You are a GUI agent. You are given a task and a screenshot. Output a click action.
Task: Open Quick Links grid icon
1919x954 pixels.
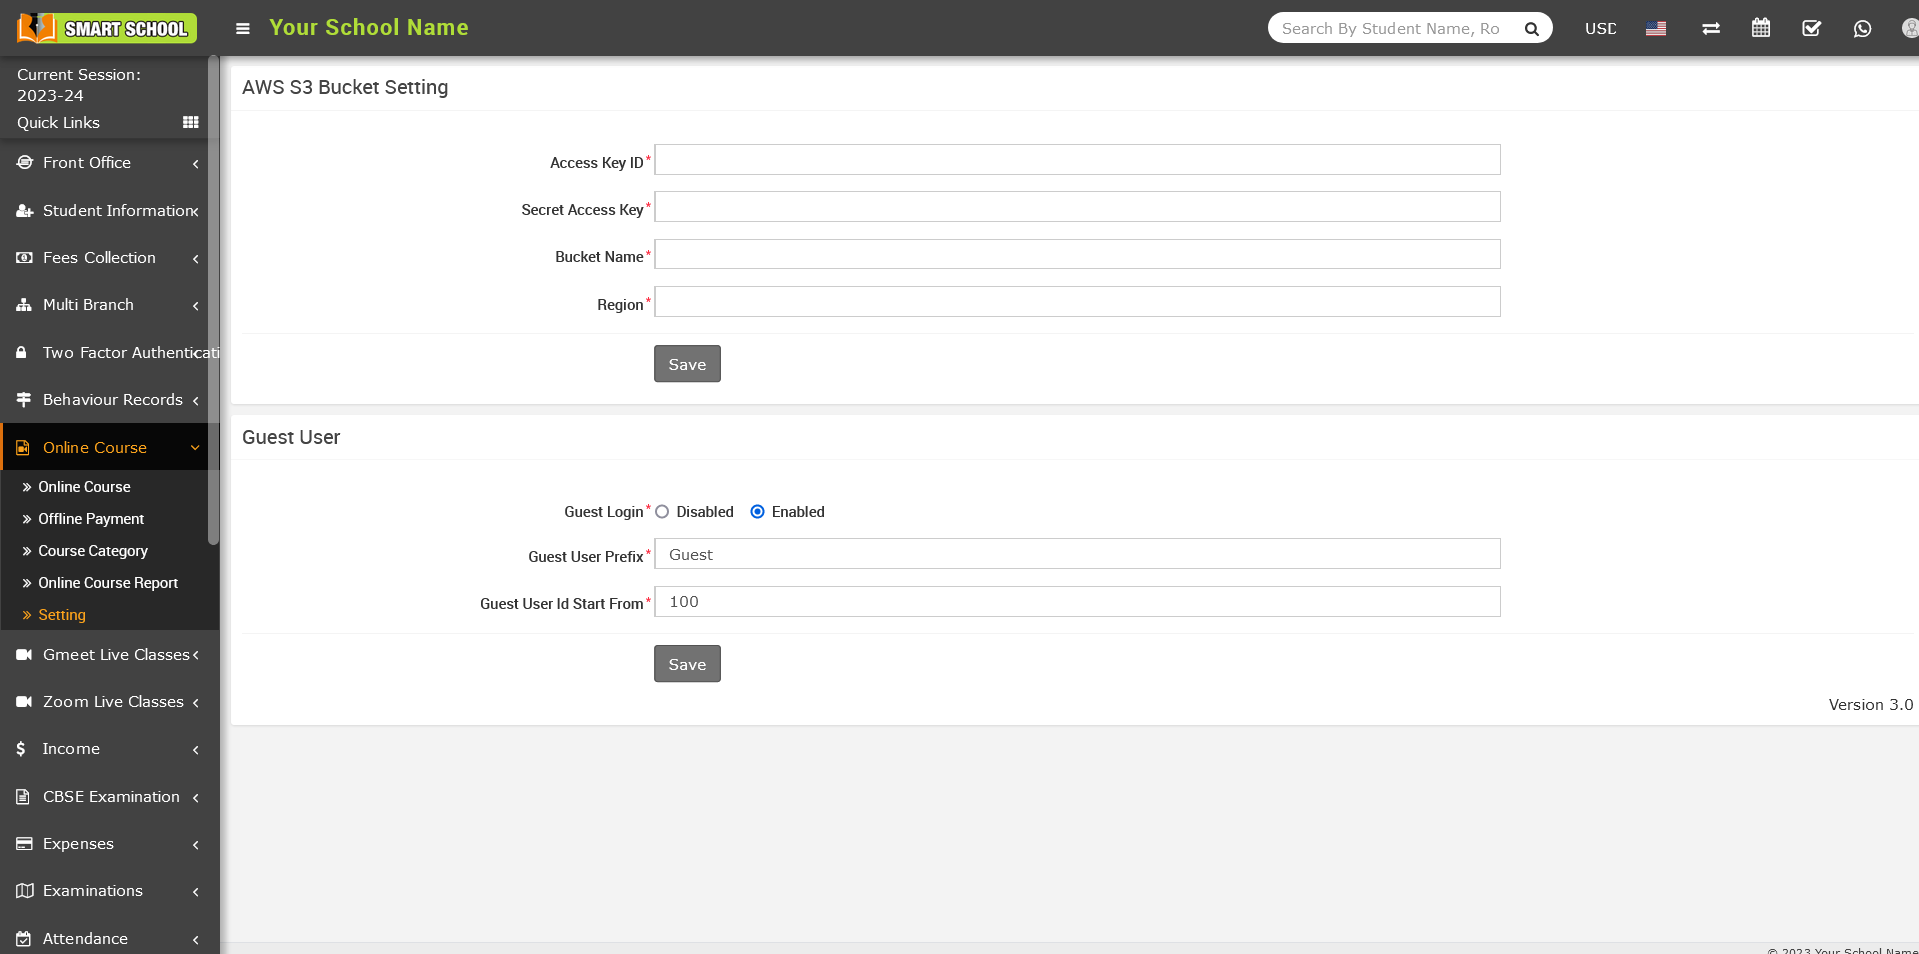[x=190, y=122]
